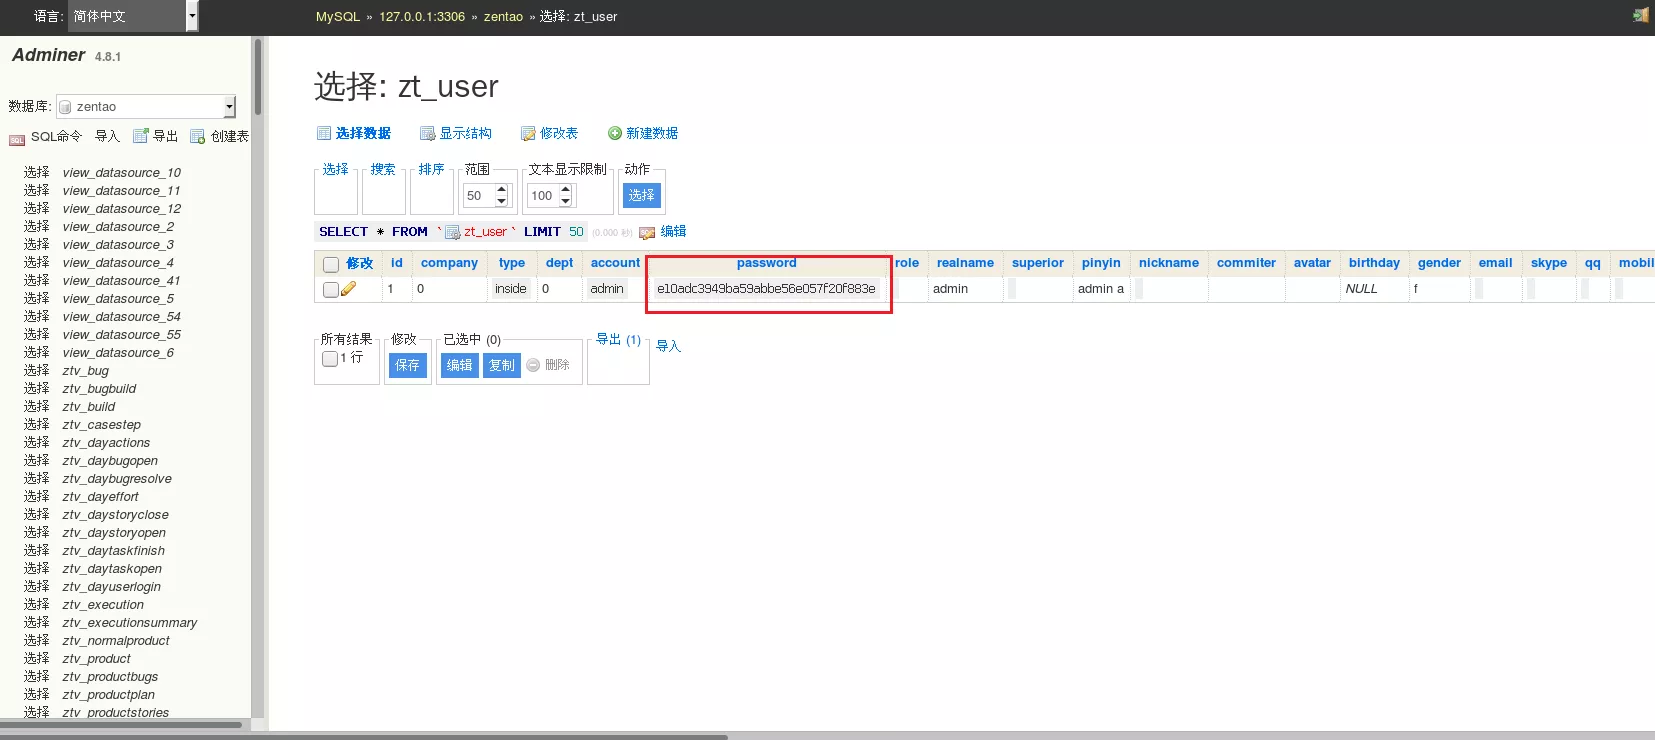Open the 语言 language dropdown

133,16
